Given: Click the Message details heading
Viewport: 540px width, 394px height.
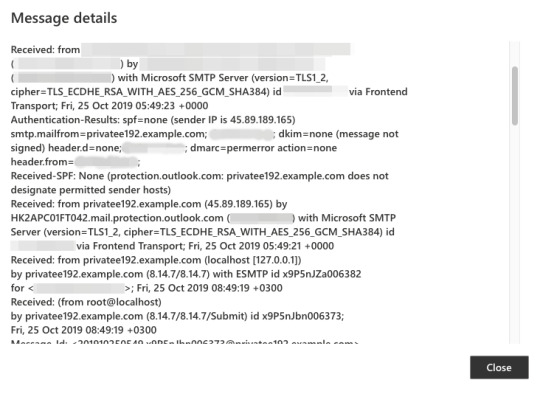Looking at the screenshot, I should click(64, 18).
